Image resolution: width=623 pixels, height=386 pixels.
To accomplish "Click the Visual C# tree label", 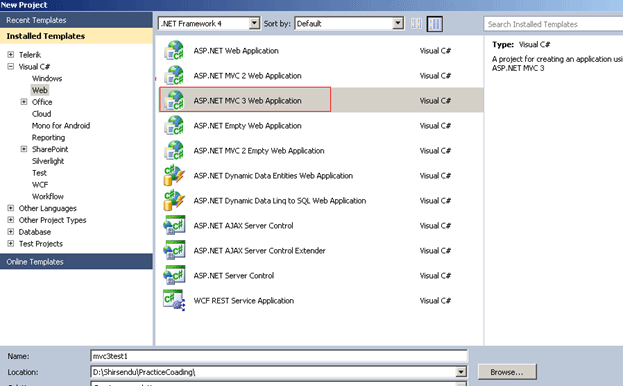I will pos(34,67).
